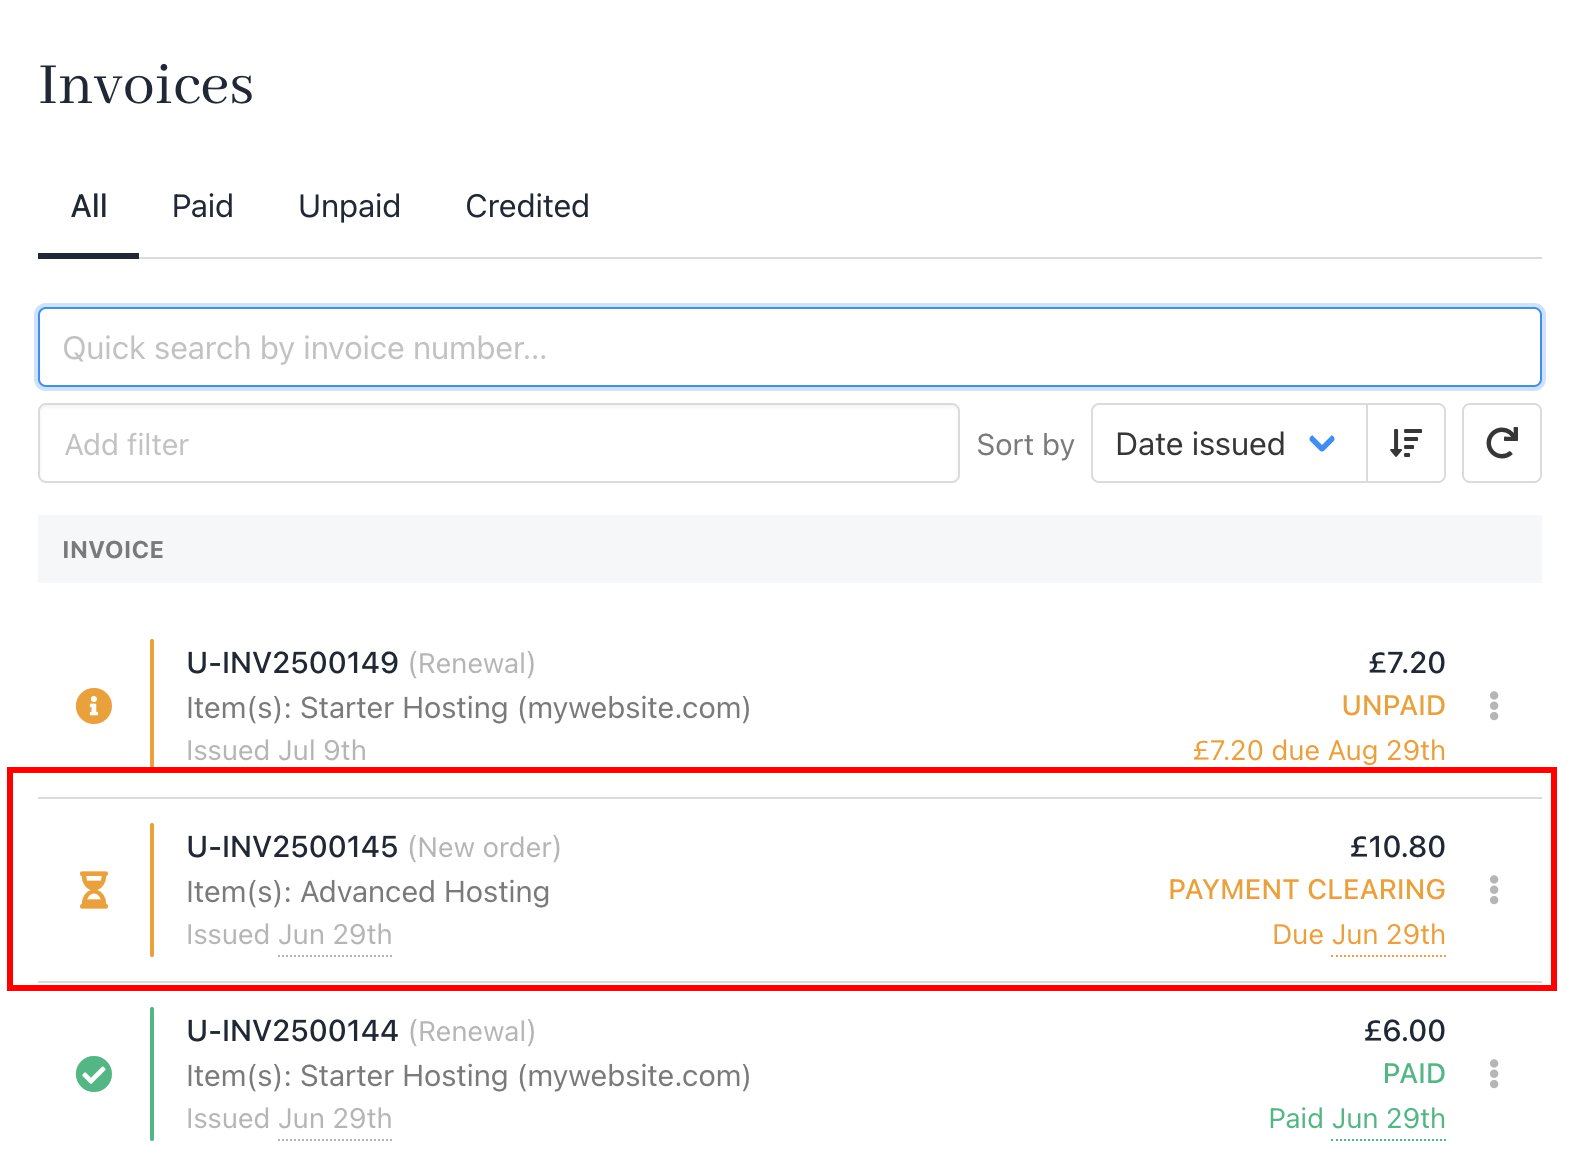Viewport: 1570px width, 1160px height.
Task: Click the green checkmark icon for U-INV2500144
Action: pyautogui.click(x=94, y=1074)
